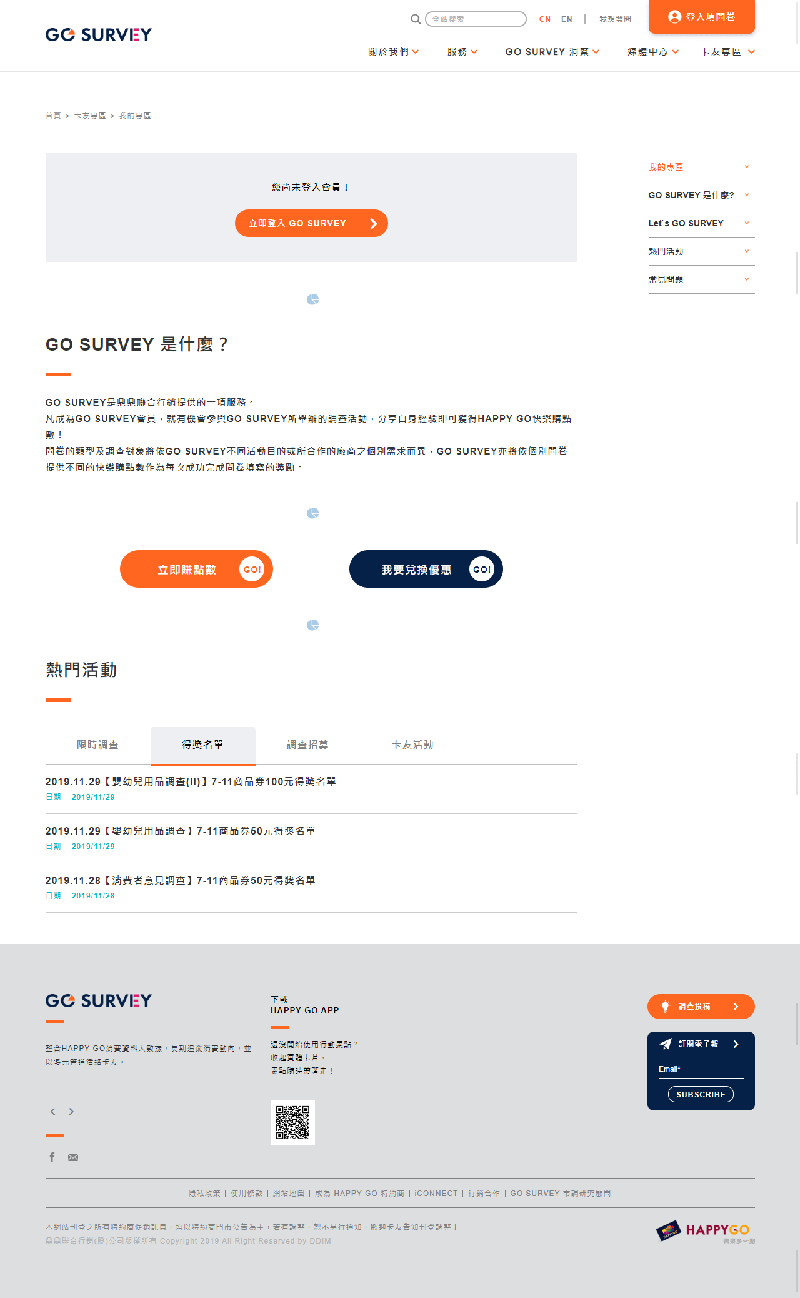
Task: Open 2019.11.29 winners list with 60元 voucher
Action: point(180,831)
